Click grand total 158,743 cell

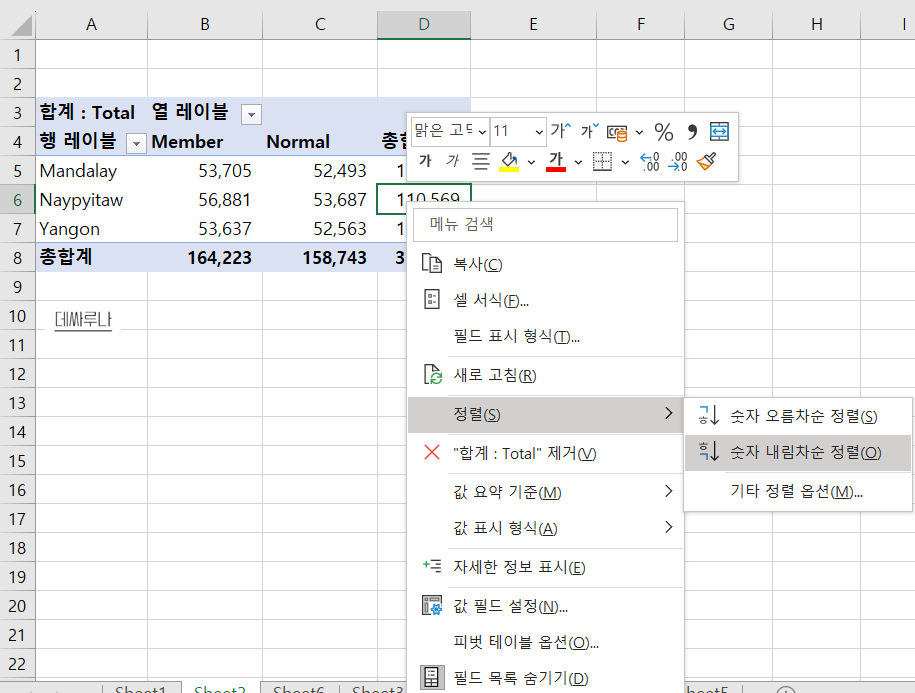point(320,257)
